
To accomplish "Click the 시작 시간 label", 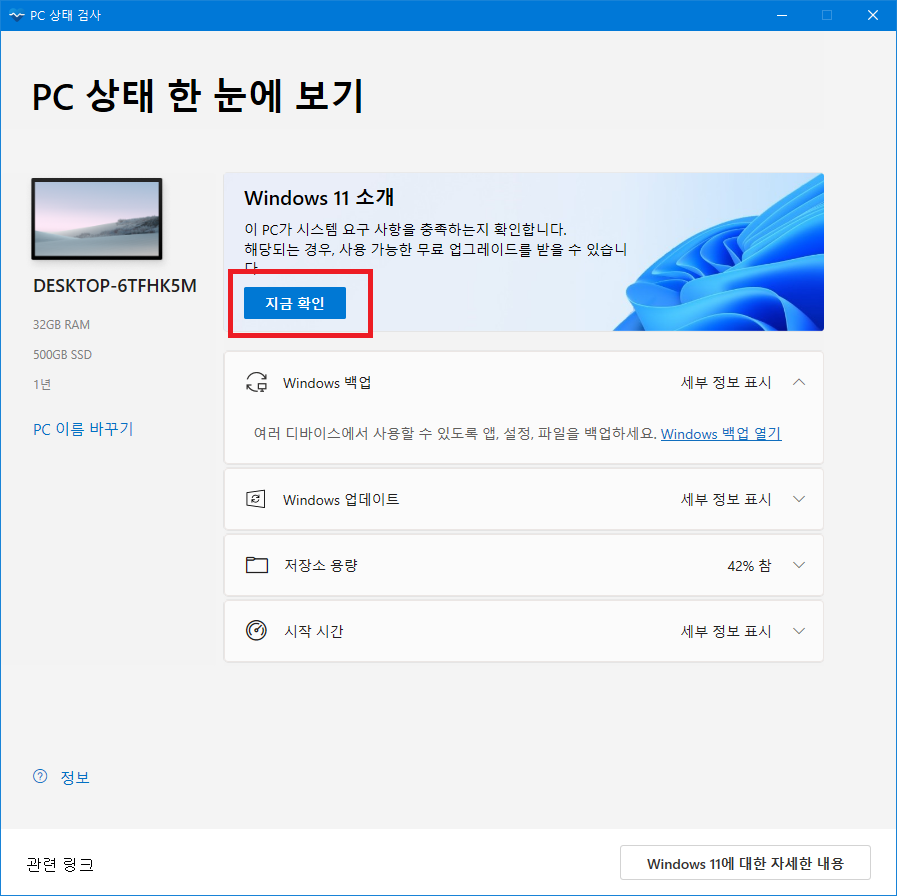I will point(313,631).
